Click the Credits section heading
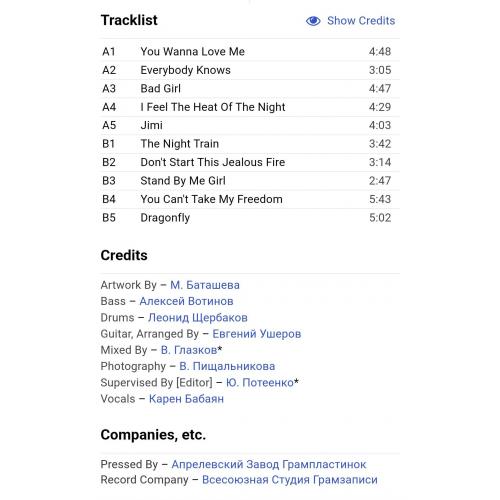 click(124, 255)
